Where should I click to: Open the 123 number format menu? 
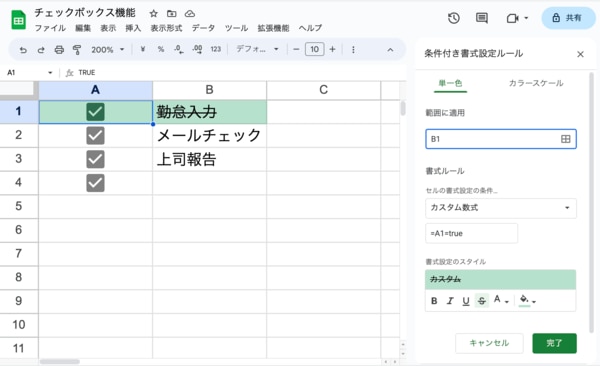point(216,49)
